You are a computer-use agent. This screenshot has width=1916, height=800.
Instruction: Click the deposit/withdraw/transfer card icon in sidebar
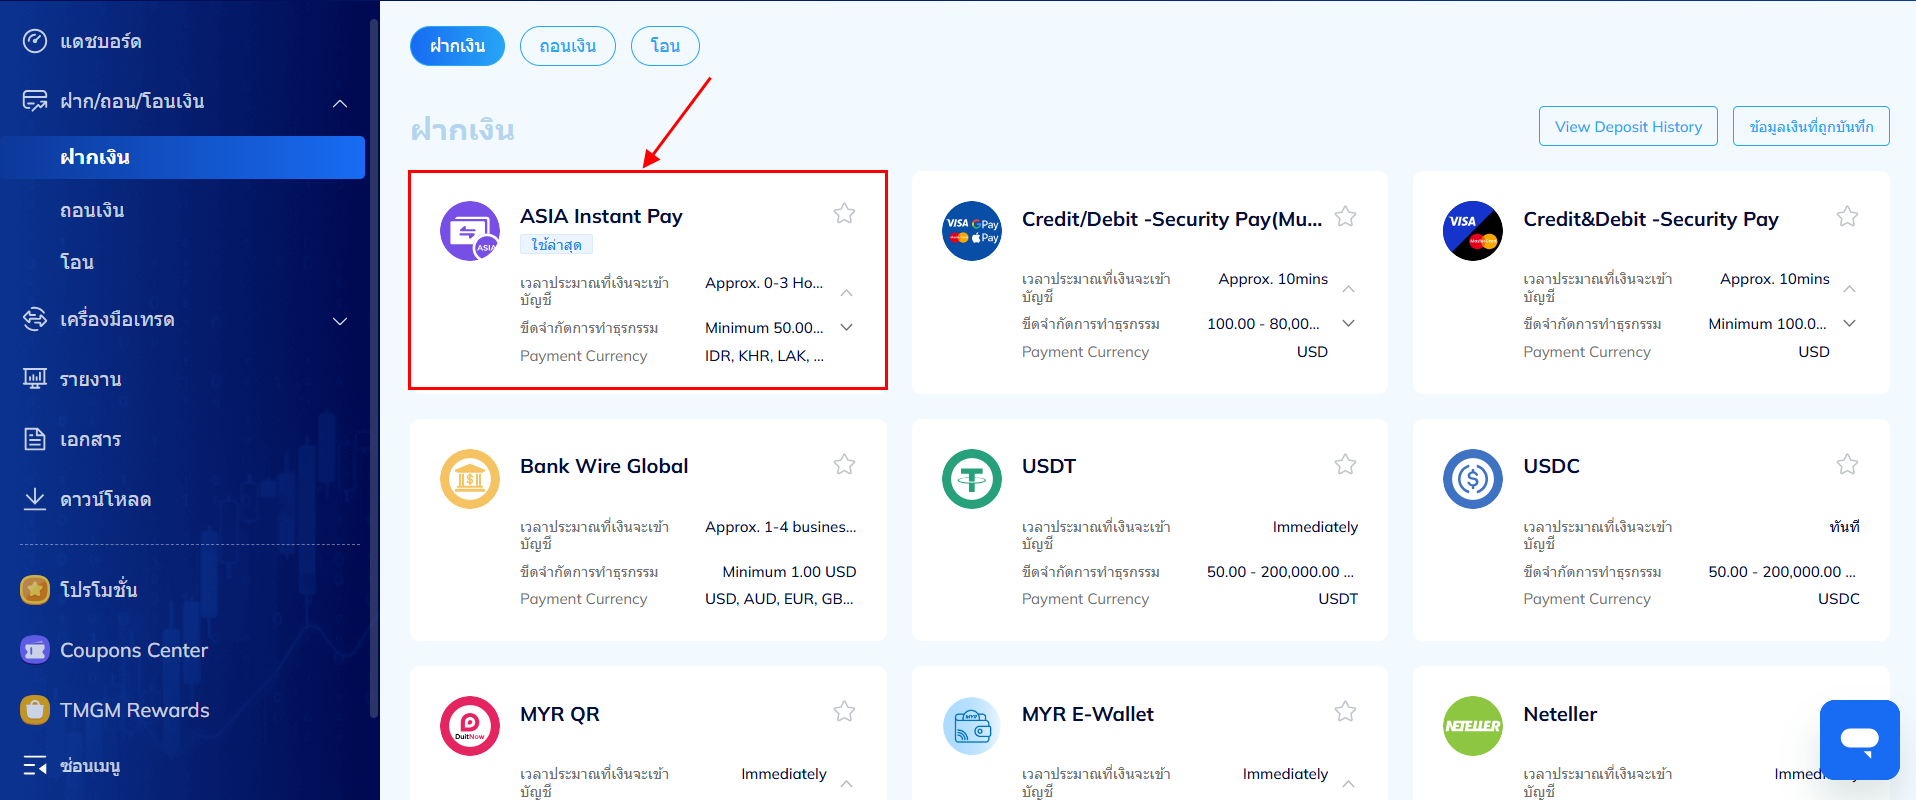[35, 101]
